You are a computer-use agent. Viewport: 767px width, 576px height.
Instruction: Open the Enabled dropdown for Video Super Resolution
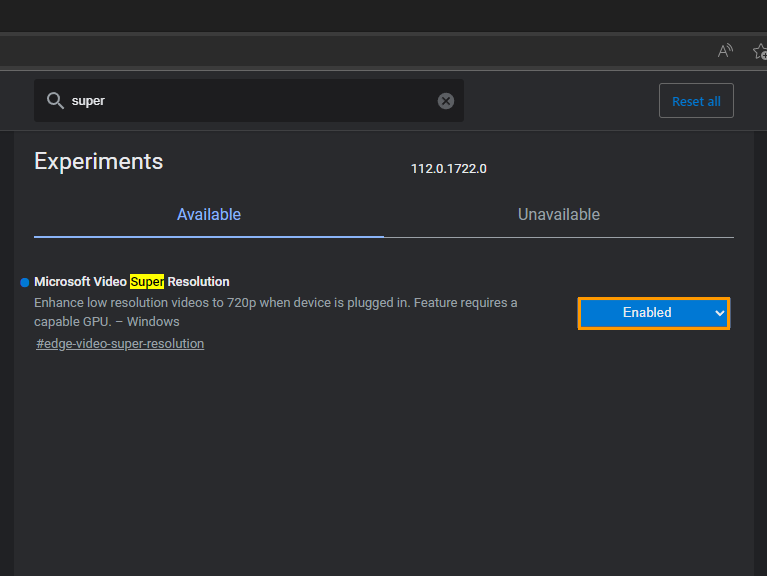coord(653,313)
